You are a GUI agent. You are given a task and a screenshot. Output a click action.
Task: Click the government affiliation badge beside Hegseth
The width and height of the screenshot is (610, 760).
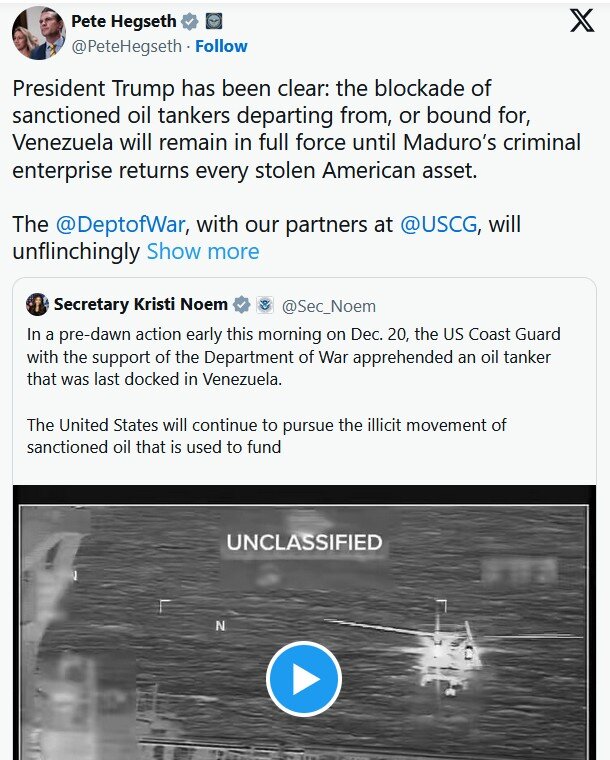[212, 21]
